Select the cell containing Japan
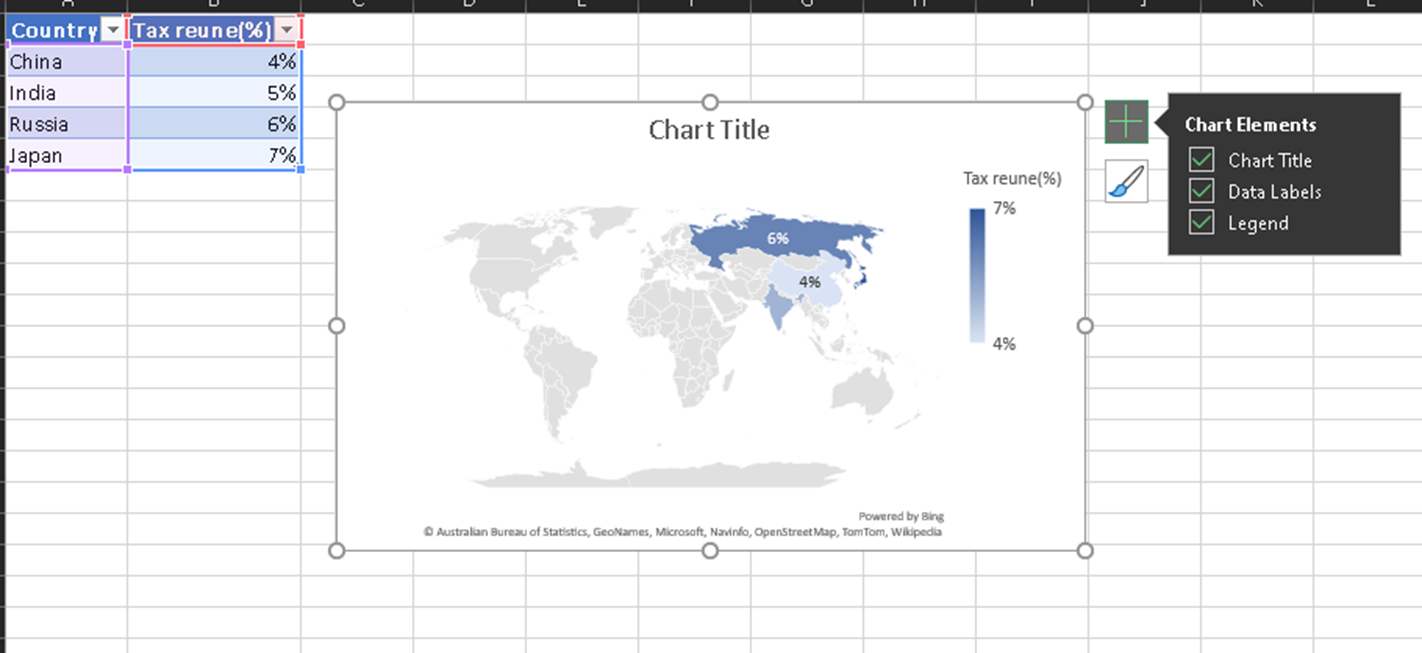 point(66,155)
